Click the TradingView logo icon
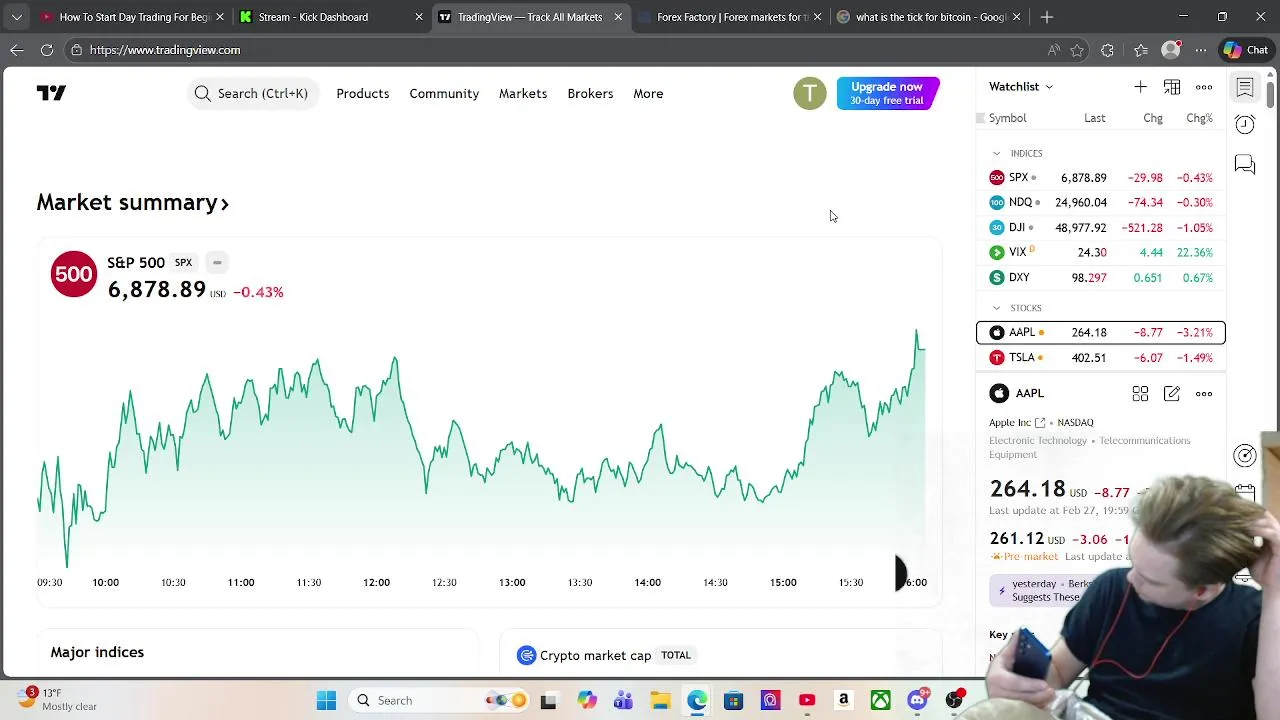 click(x=51, y=93)
